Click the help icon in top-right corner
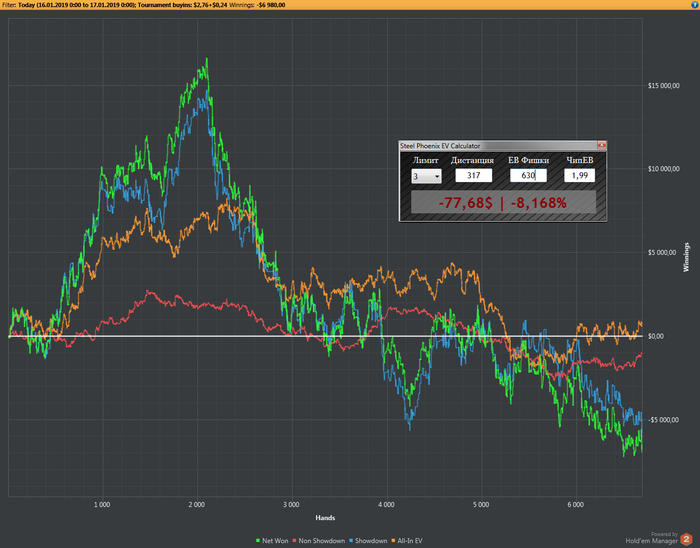The height and width of the screenshot is (548, 700). pos(695,4)
